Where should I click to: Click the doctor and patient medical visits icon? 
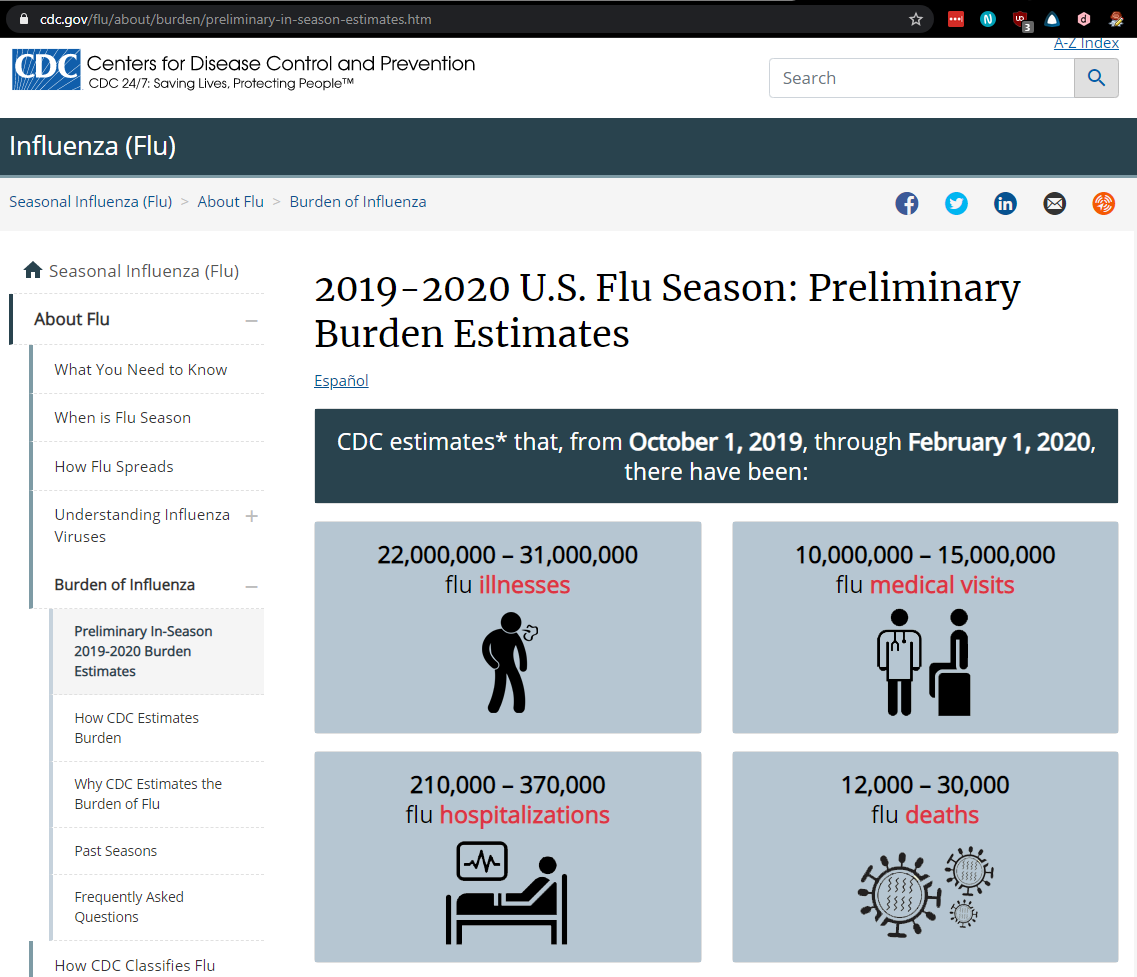point(923,662)
